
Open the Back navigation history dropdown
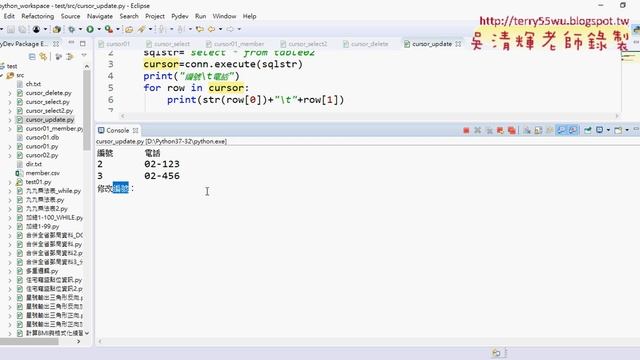220,29
